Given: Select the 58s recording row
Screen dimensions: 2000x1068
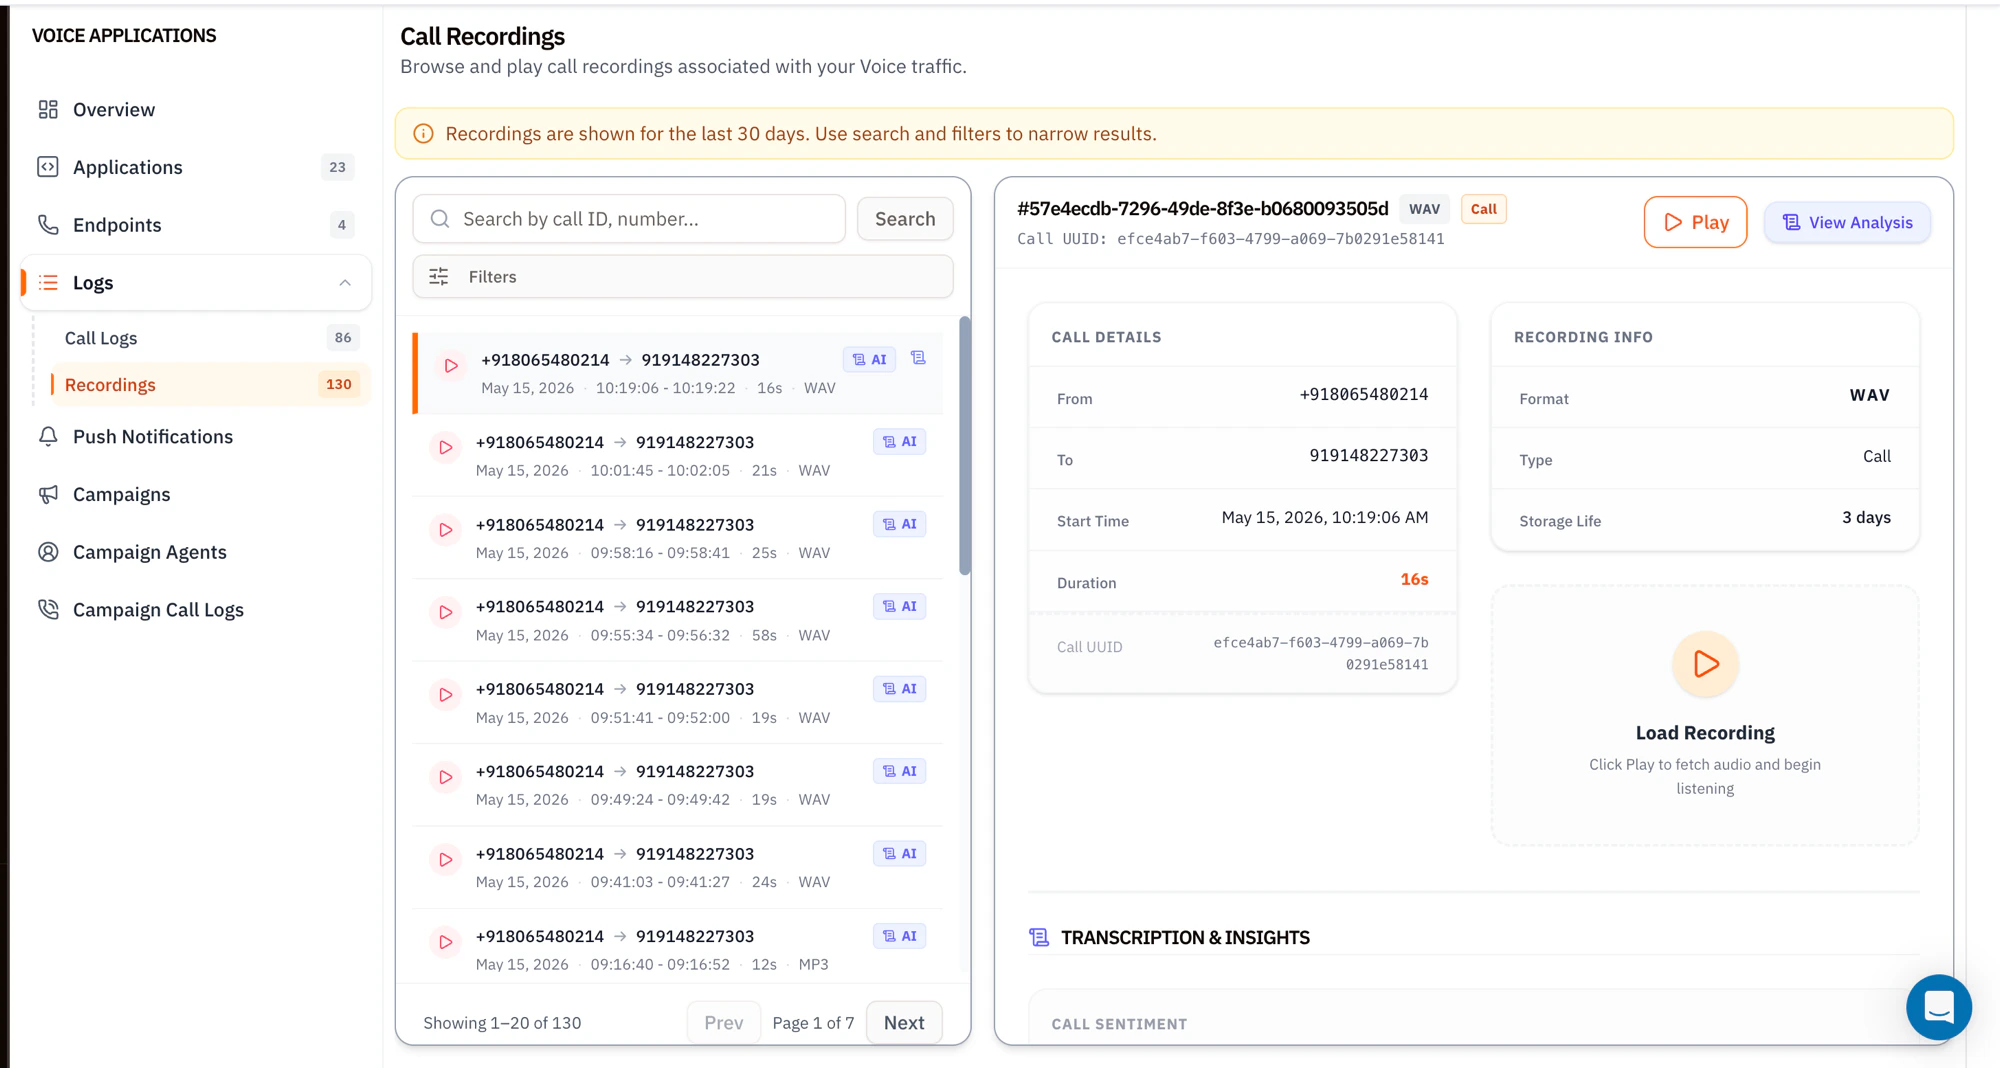Looking at the screenshot, I should pos(679,620).
